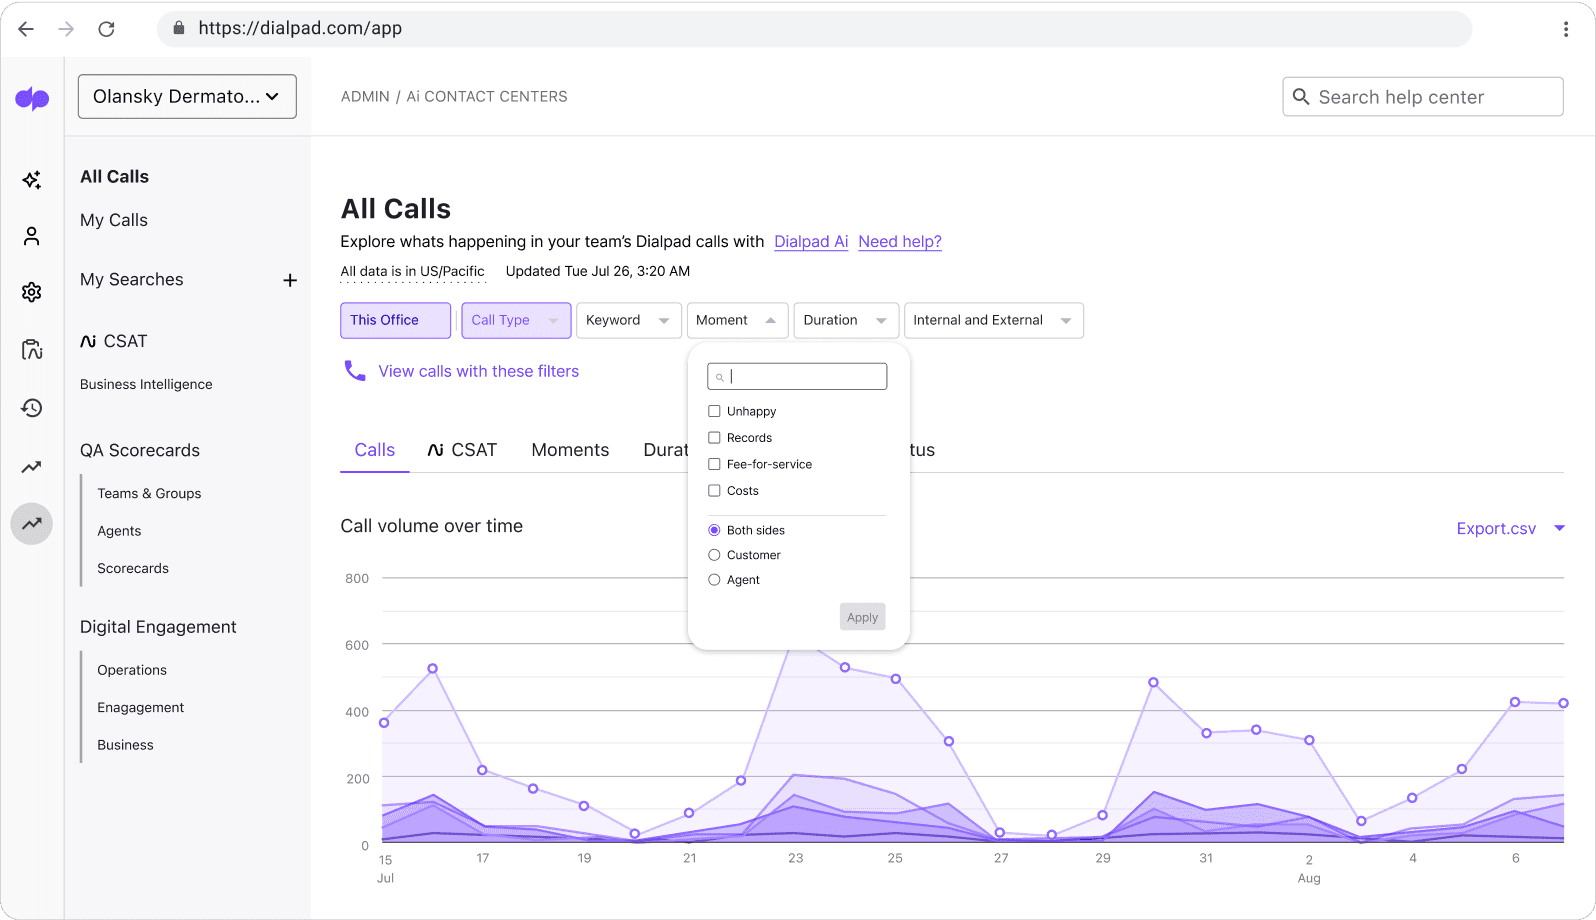Viewport: 1596px width, 920px height.
Task: Open the contacts person icon in sidebar
Action: coord(32,236)
